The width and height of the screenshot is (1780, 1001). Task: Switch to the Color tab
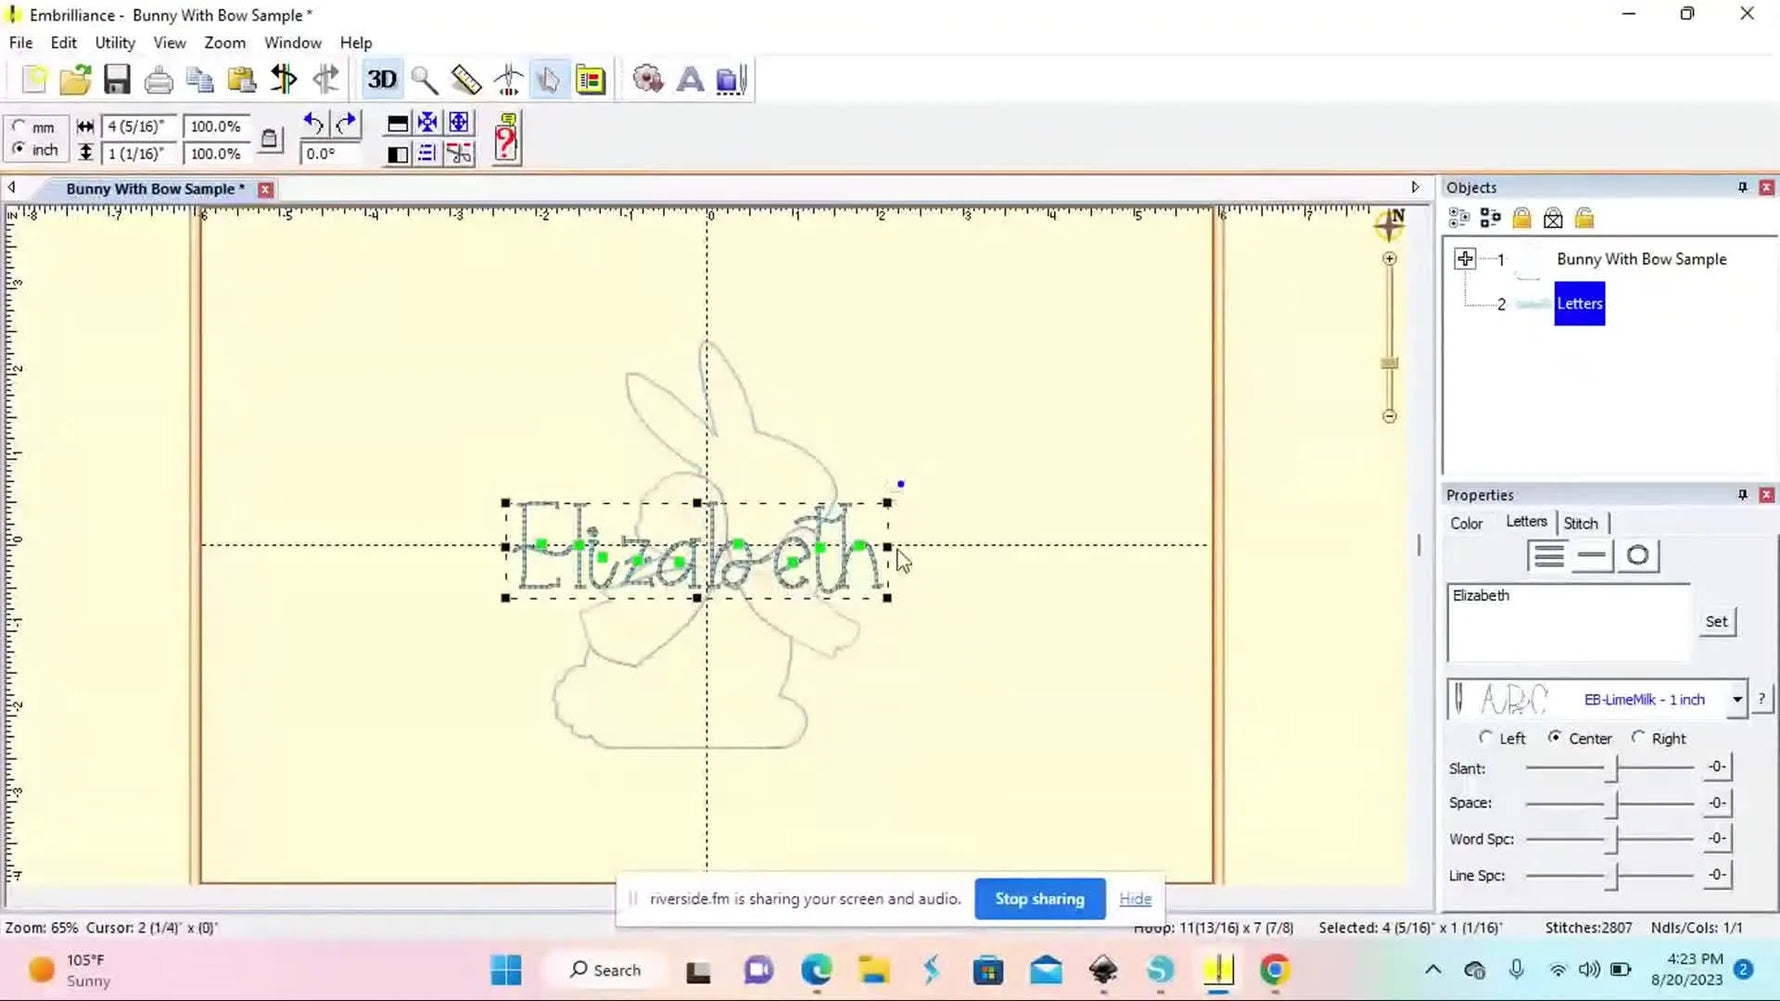[1466, 523]
